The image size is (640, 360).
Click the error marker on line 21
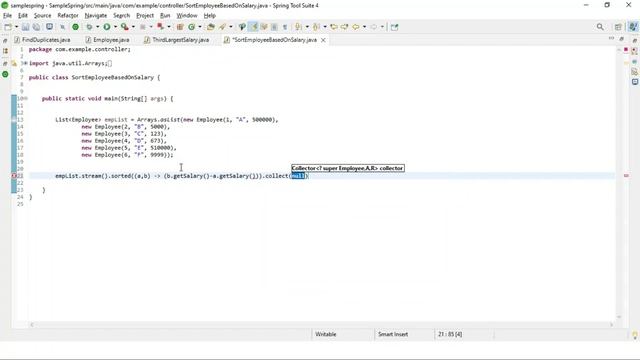tap(14, 176)
